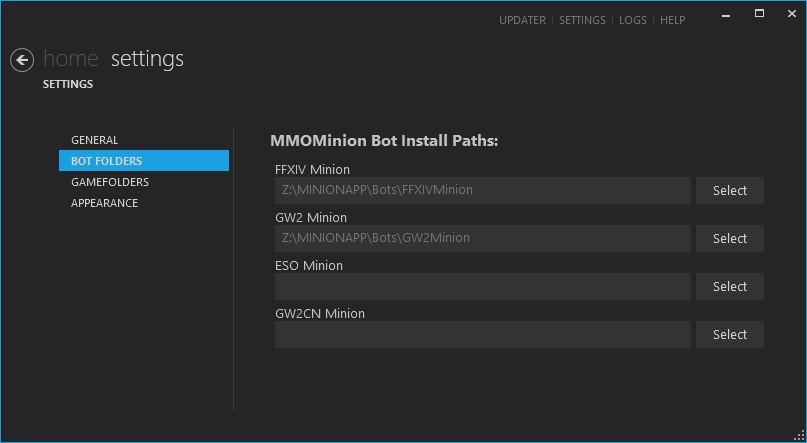Click the 'GW2 Minion' label
This screenshot has width=807, height=443.
pos(311,218)
